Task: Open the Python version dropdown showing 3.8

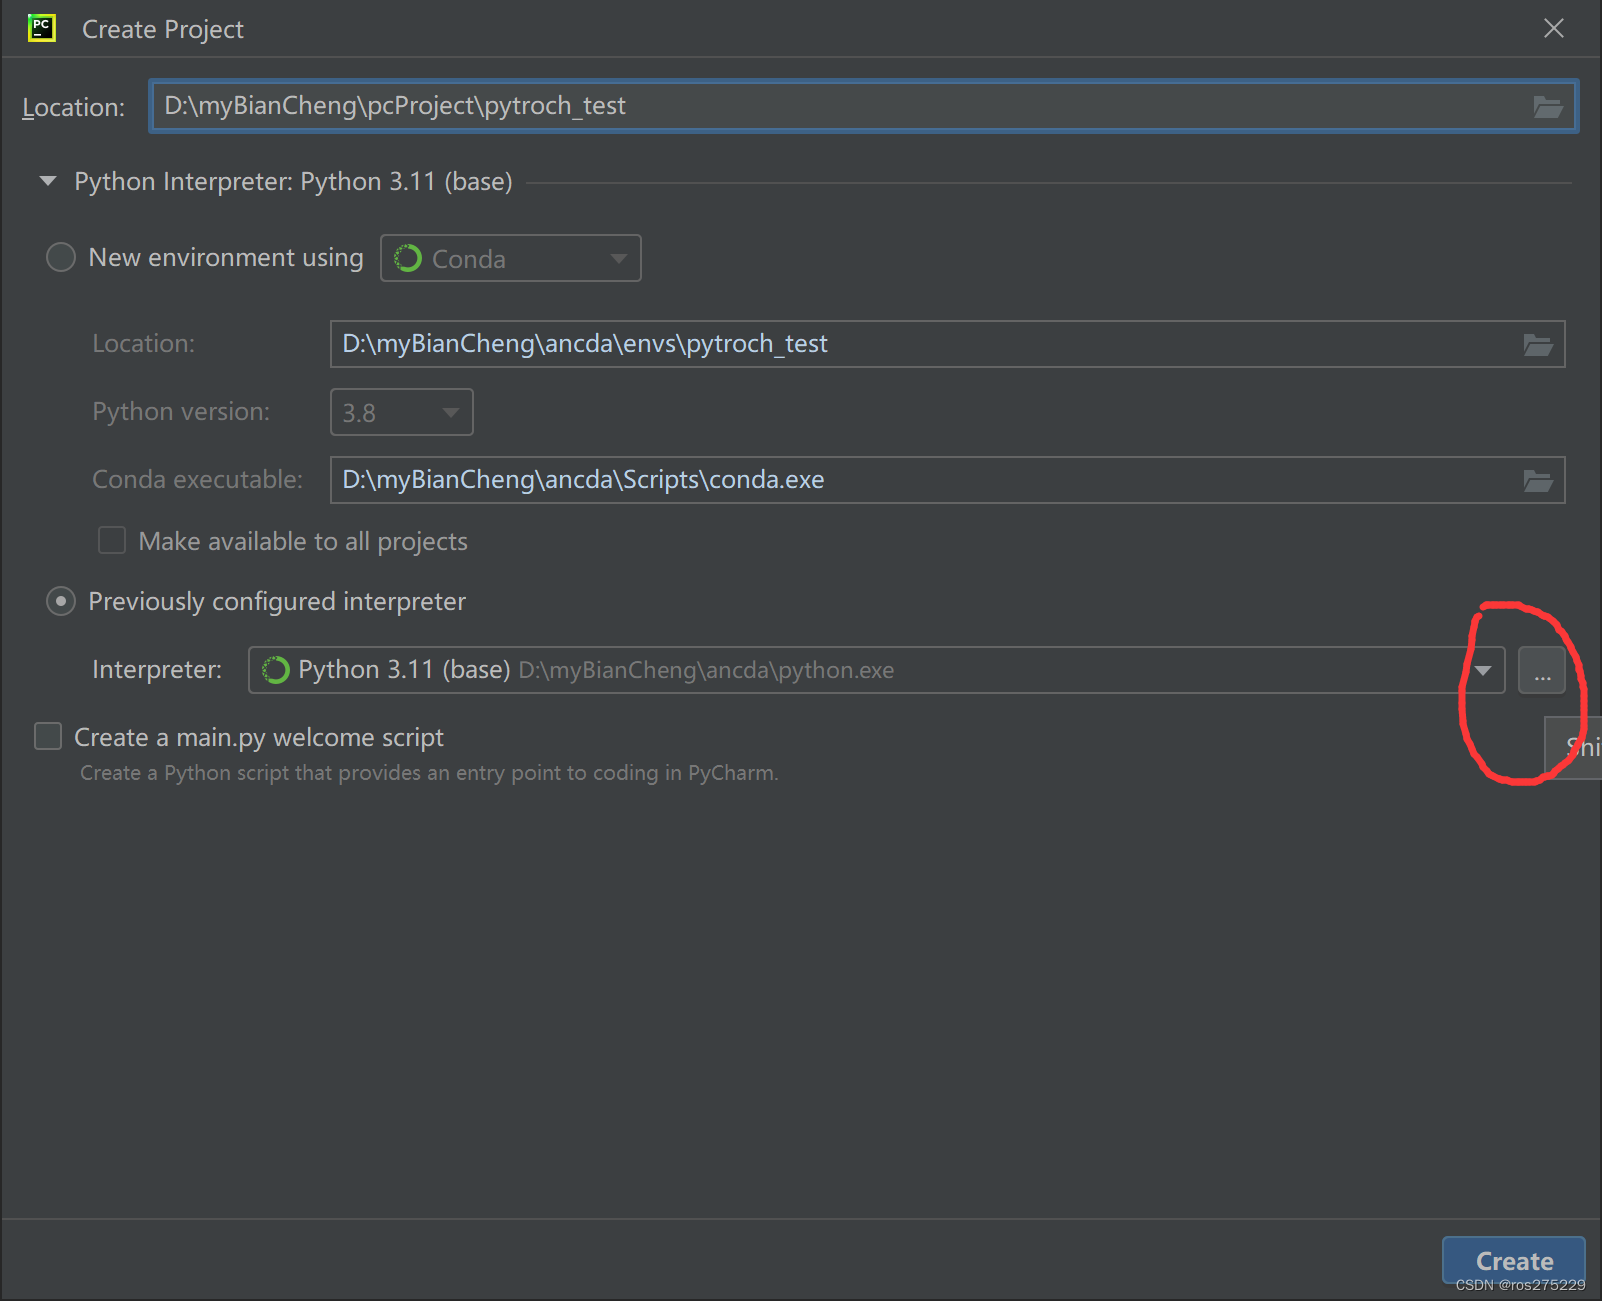Action: pos(448,412)
